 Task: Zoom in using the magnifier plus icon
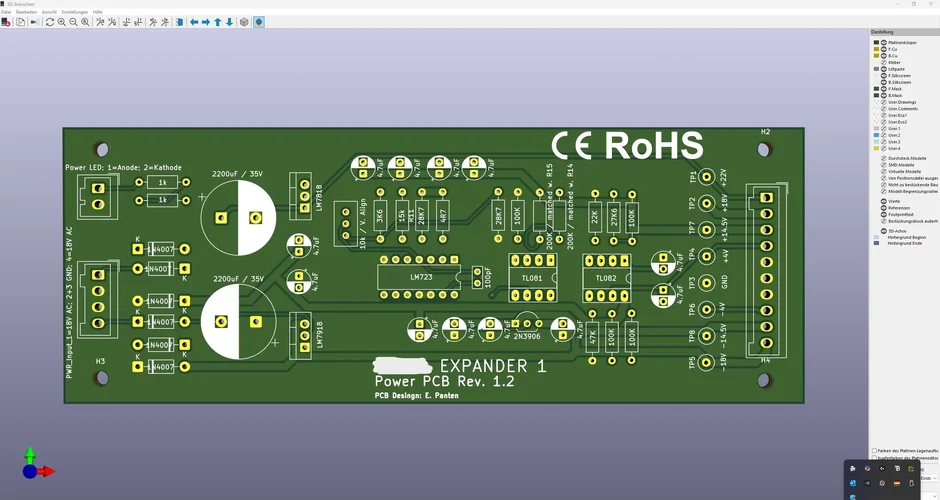62,22
